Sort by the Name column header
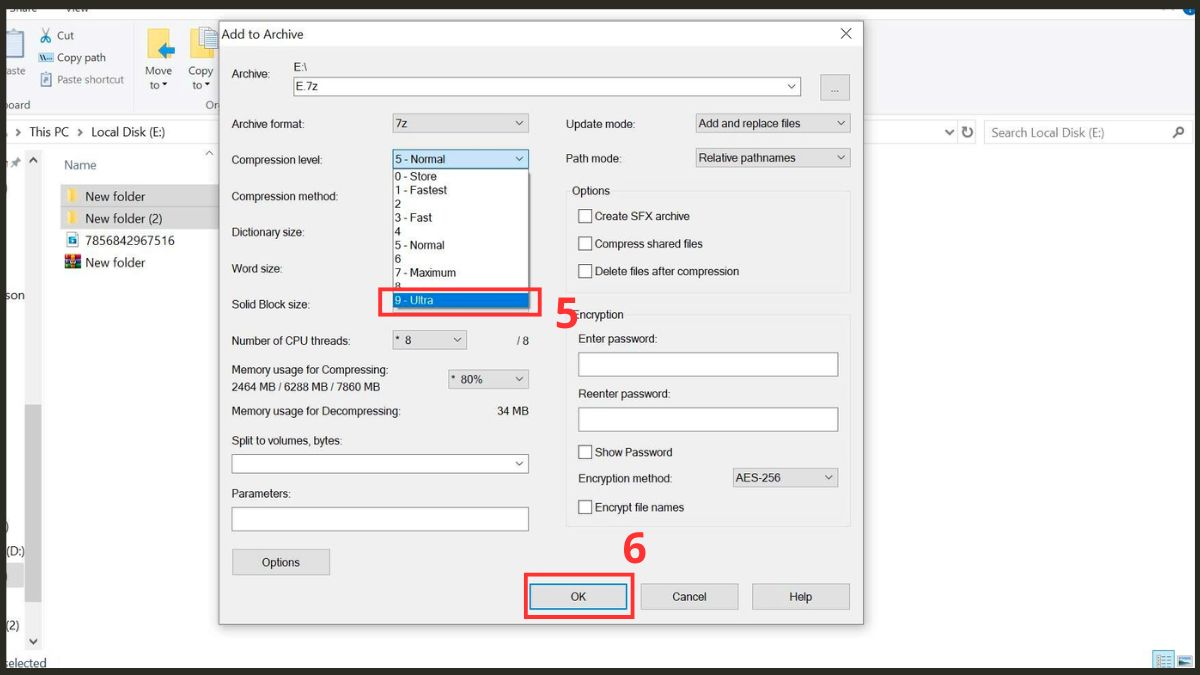 [x=80, y=165]
